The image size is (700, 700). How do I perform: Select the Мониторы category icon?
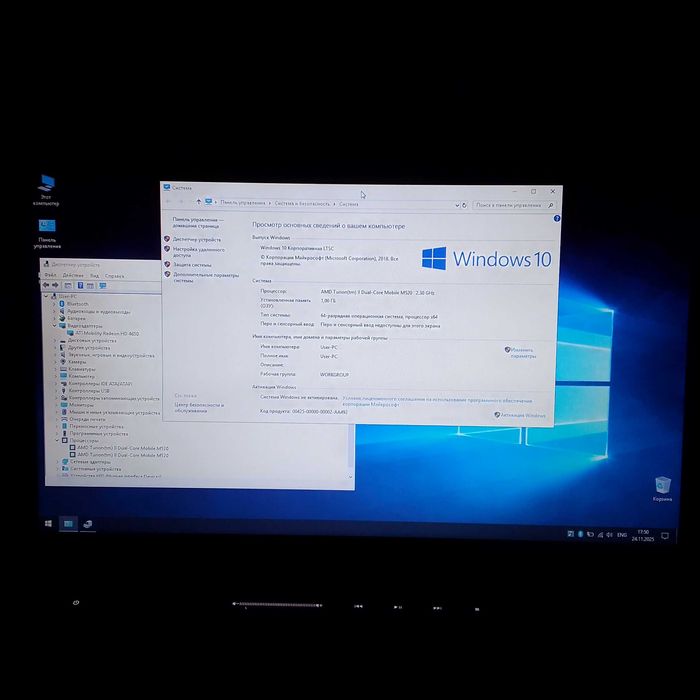pyautogui.click(x=64, y=404)
